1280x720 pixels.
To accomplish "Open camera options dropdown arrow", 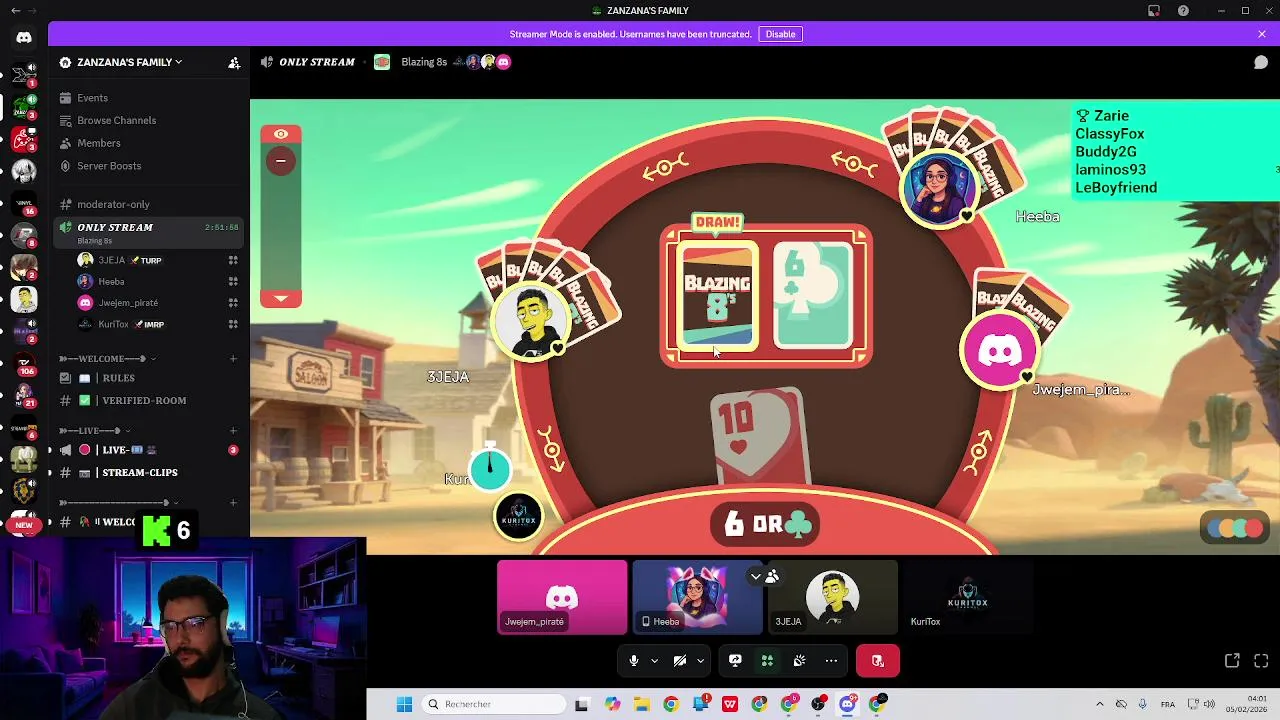I will pyautogui.click(x=700, y=661).
